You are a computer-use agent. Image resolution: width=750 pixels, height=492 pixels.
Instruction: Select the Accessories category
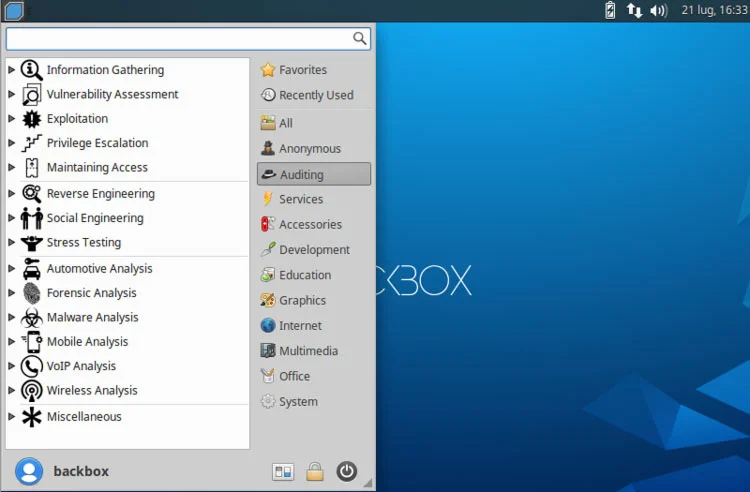[314, 224]
